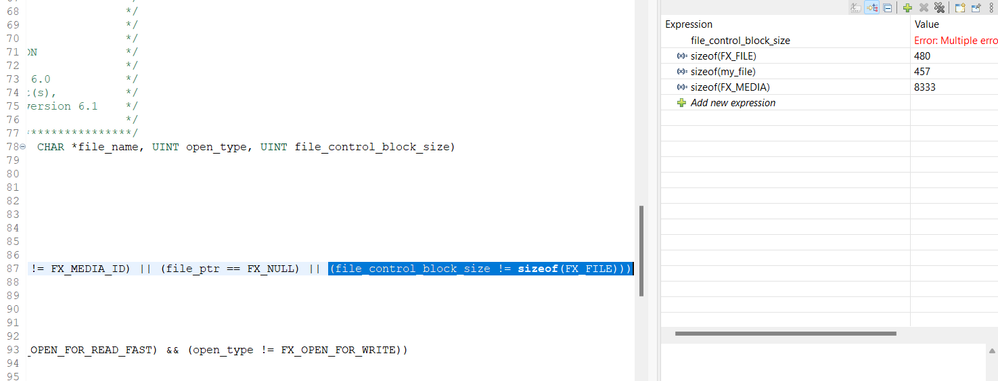Viewport: 998px width, 381px height.
Task: Click the icon beside sizeof(my_file)
Action: click(x=682, y=71)
